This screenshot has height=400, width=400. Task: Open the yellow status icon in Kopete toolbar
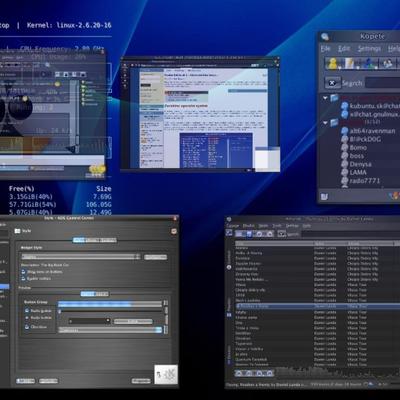coord(332,63)
